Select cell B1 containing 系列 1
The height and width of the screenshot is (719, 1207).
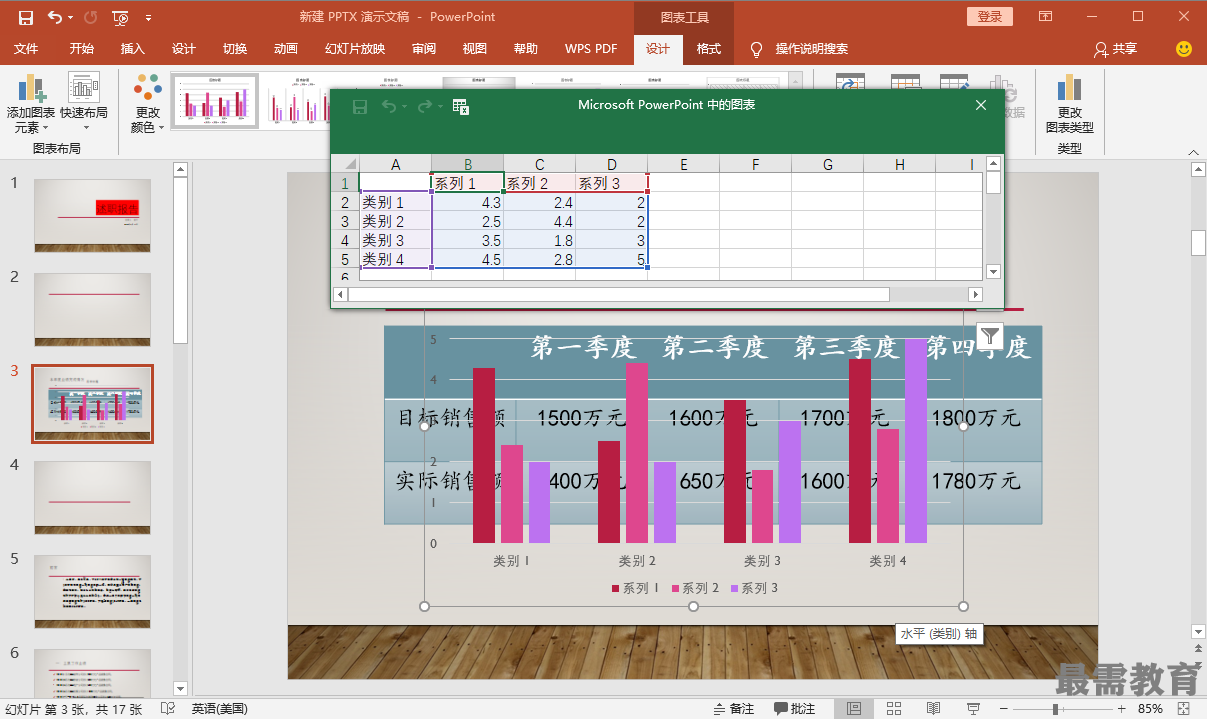coord(467,183)
